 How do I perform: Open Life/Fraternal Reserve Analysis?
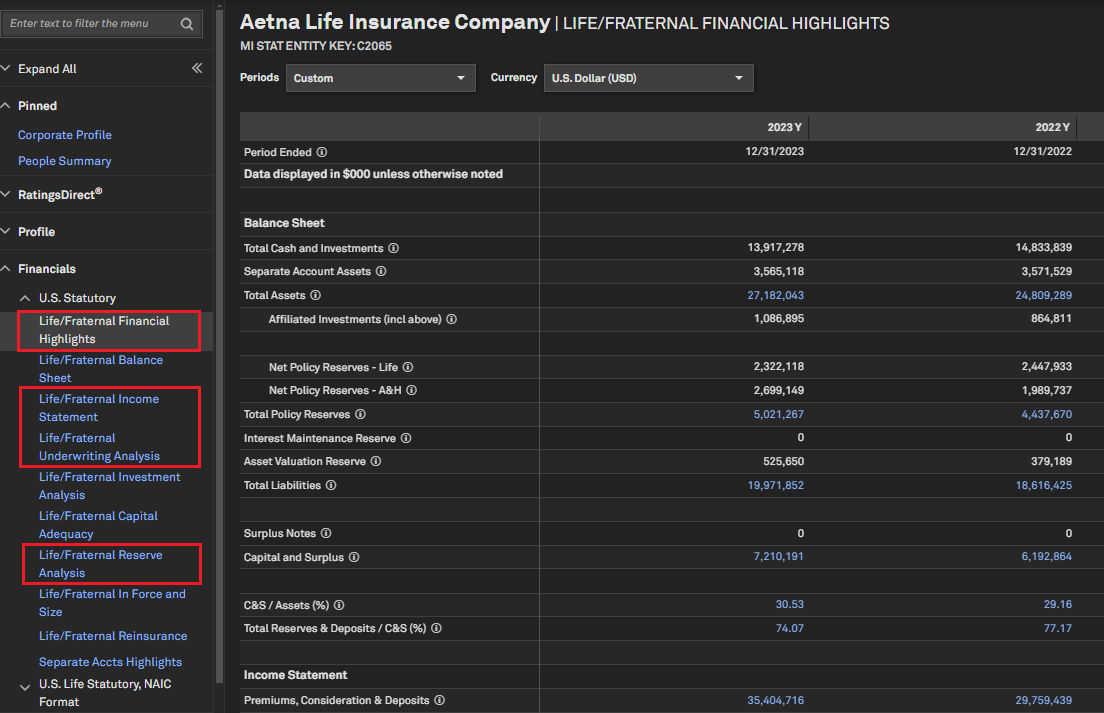point(101,564)
